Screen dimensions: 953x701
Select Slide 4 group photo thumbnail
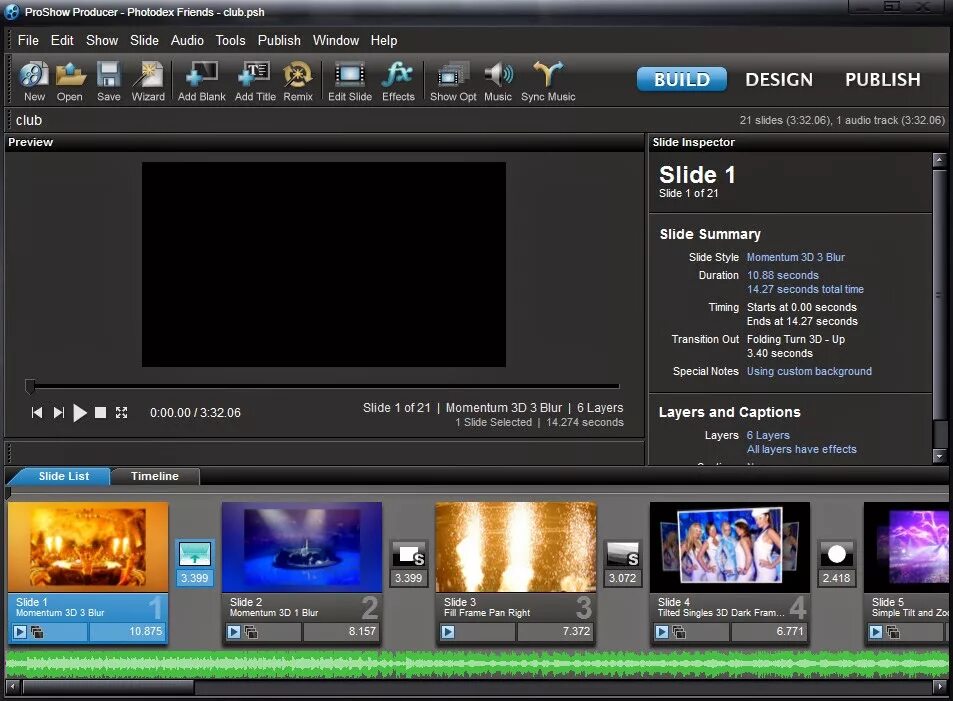[x=730, y=547]
